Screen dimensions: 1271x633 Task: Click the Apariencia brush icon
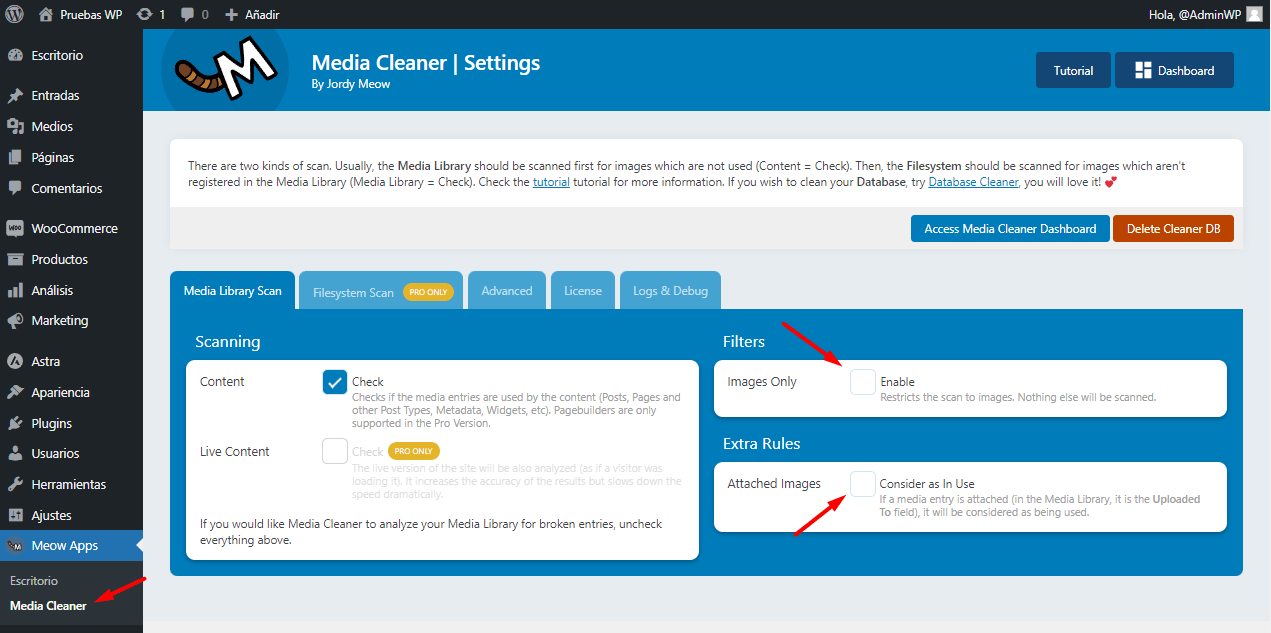point(15,392)
